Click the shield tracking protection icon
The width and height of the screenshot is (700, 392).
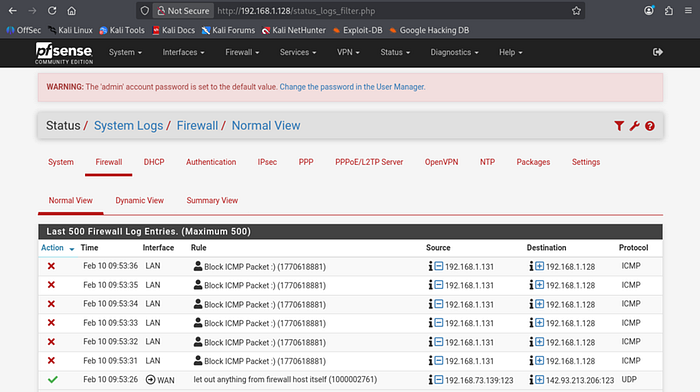coord(145,11)
